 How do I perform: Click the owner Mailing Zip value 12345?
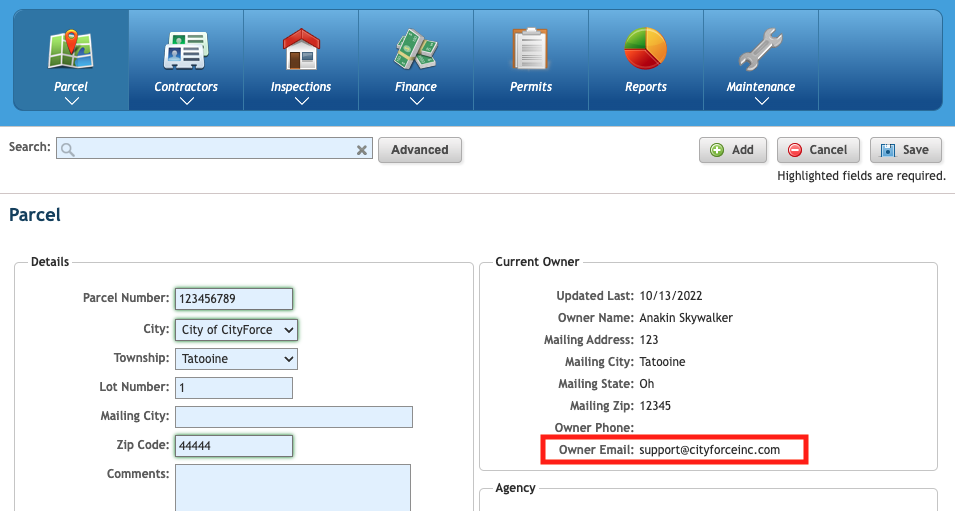(x=655, y=406)
